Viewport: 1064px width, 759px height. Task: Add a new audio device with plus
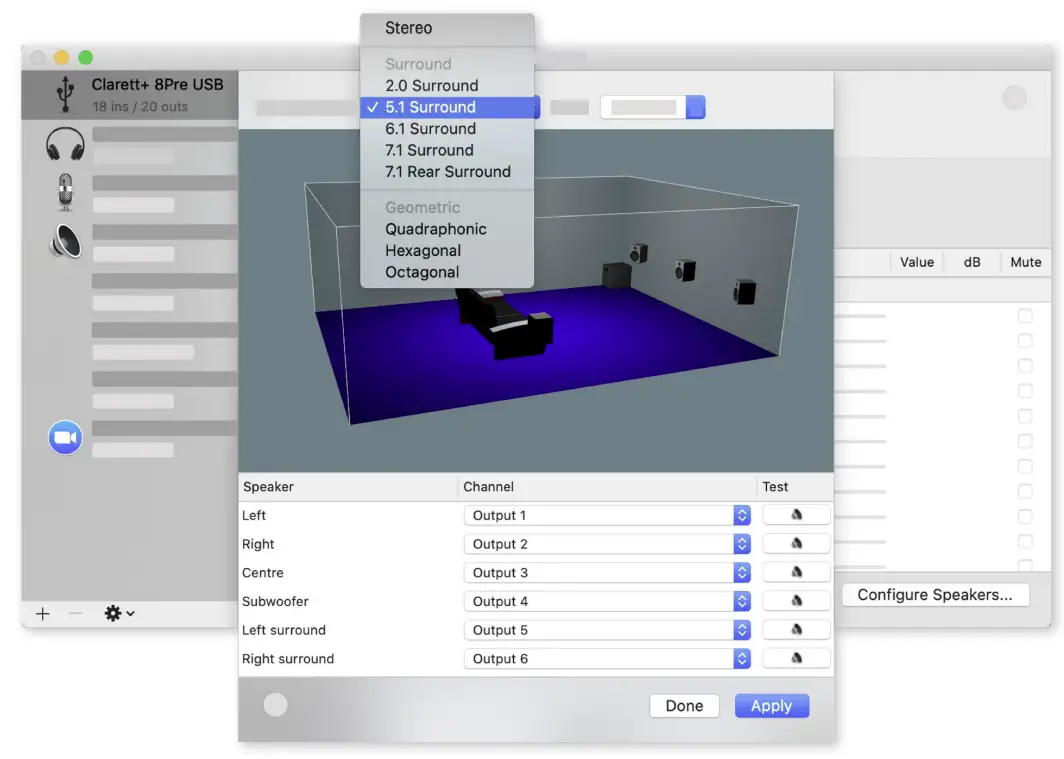[43, 614]
